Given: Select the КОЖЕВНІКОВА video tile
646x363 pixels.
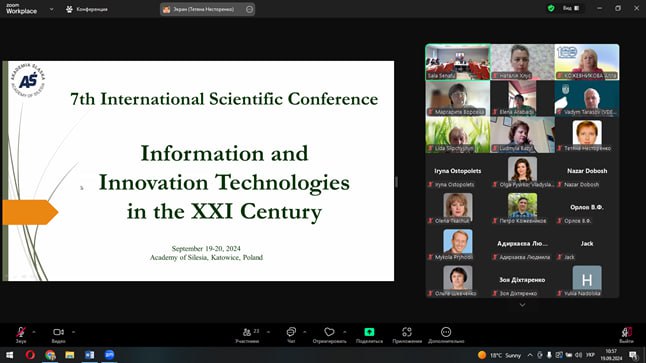Looking at the screenshot, I should (587, 62).
